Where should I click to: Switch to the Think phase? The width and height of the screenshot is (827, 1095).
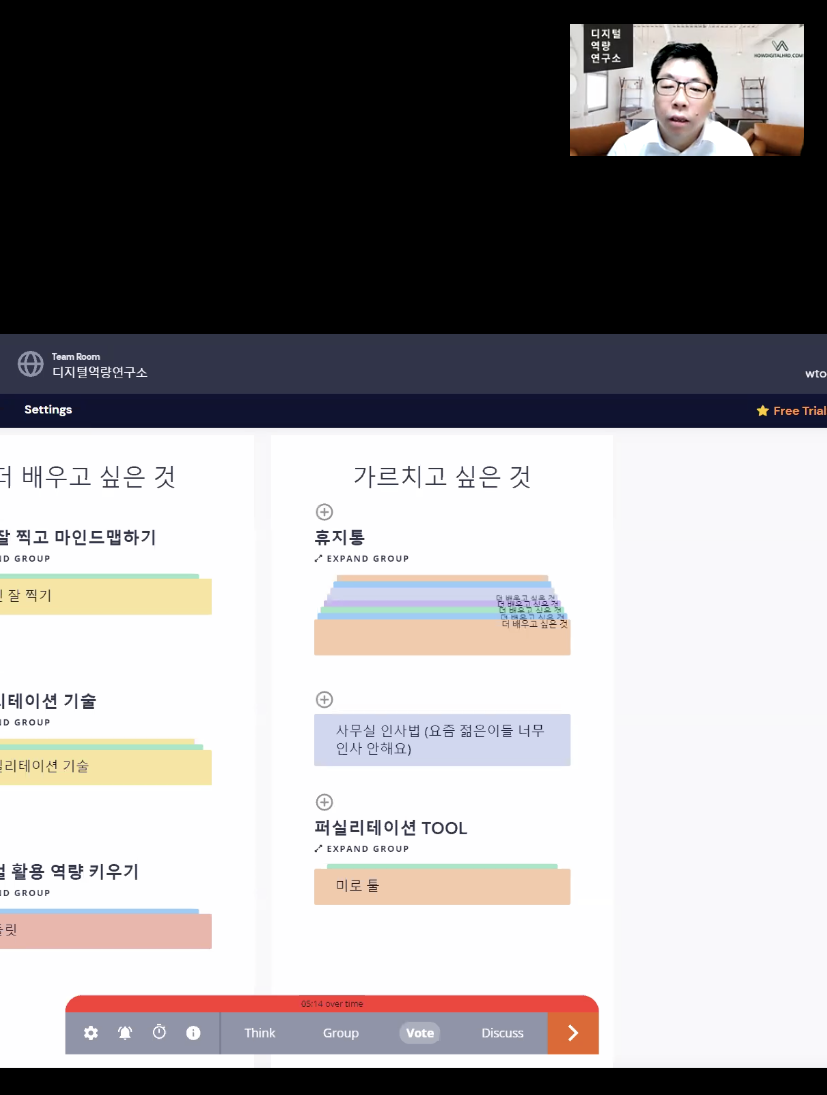(260, 1033)
